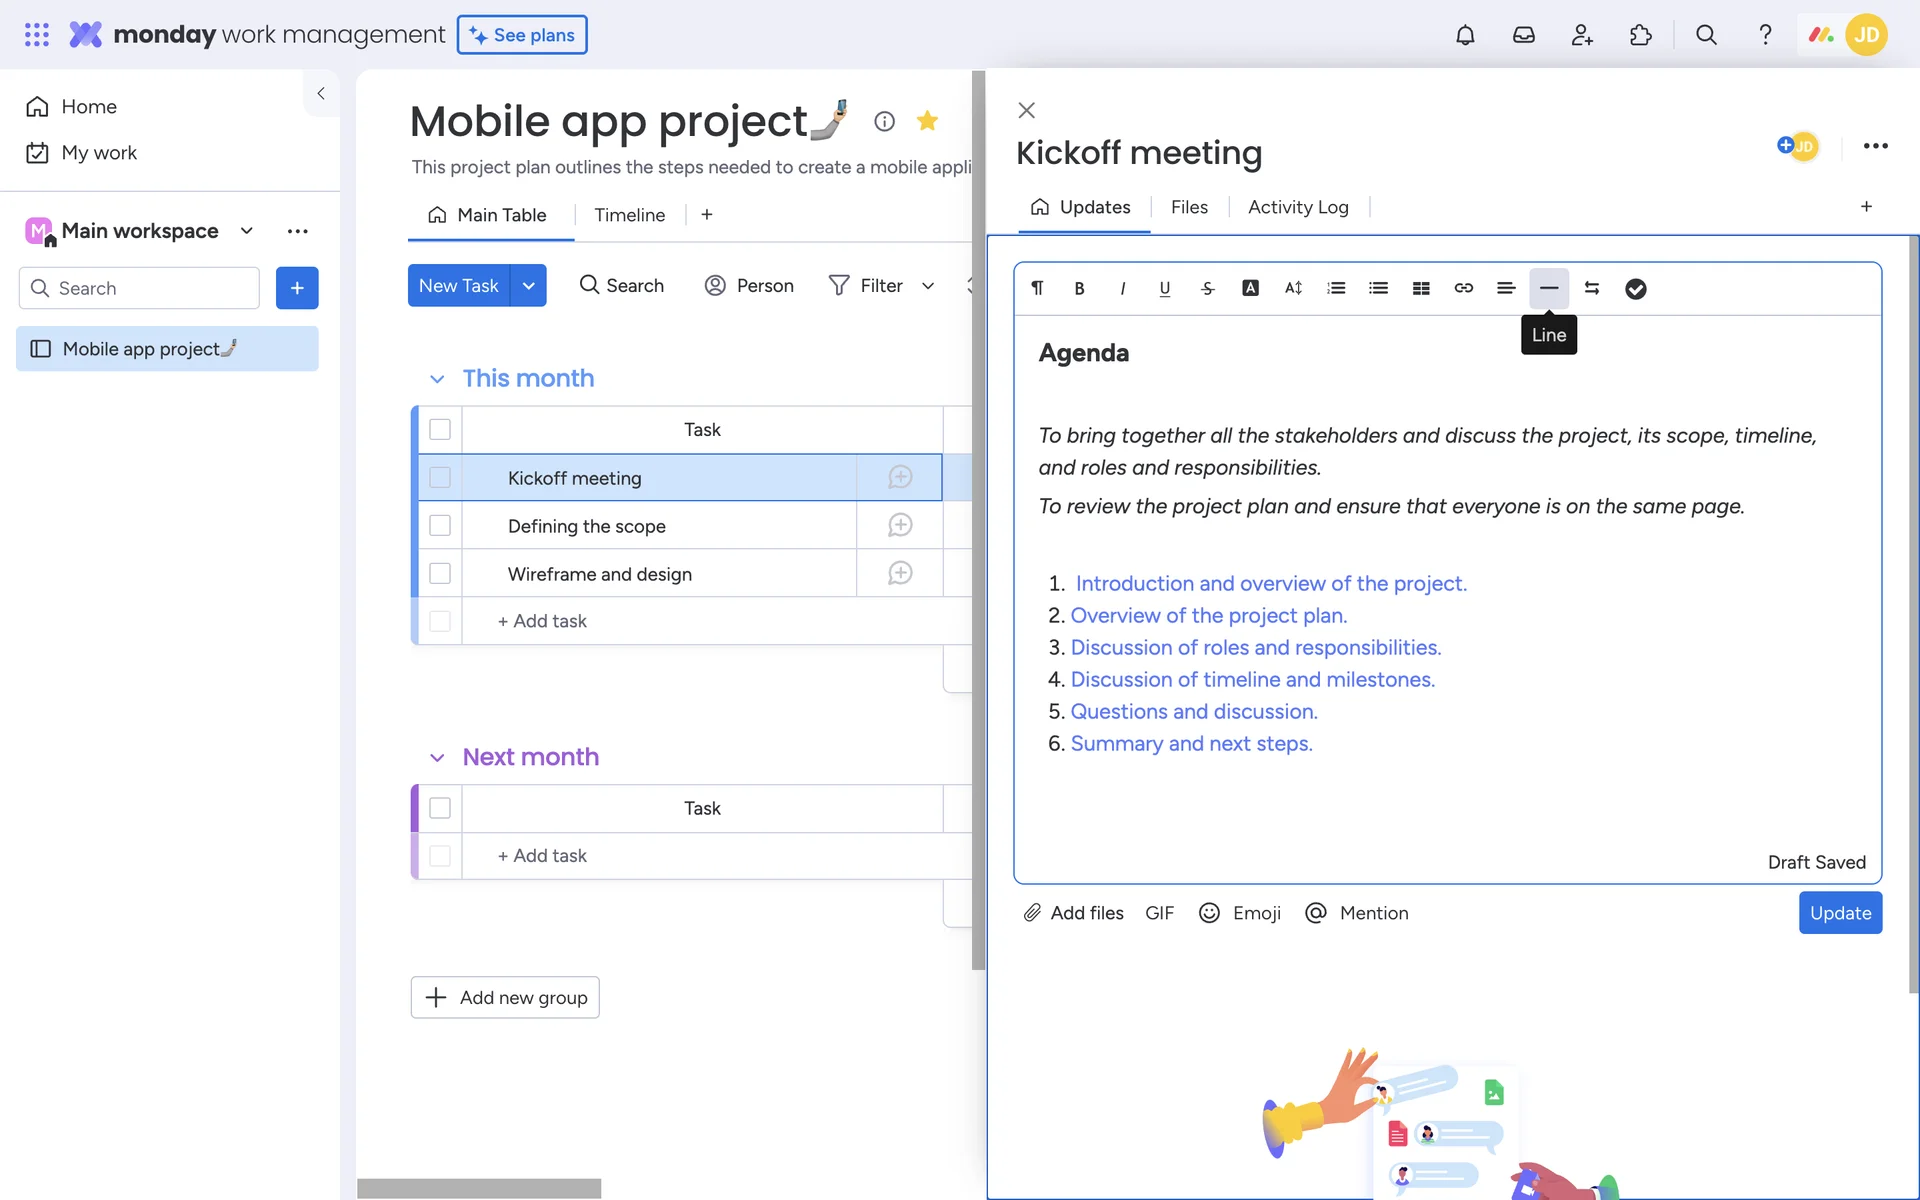Open the inbox tray icon
The image size is (1920, 1200).
pyautogui.click(x=1523, y=35)
